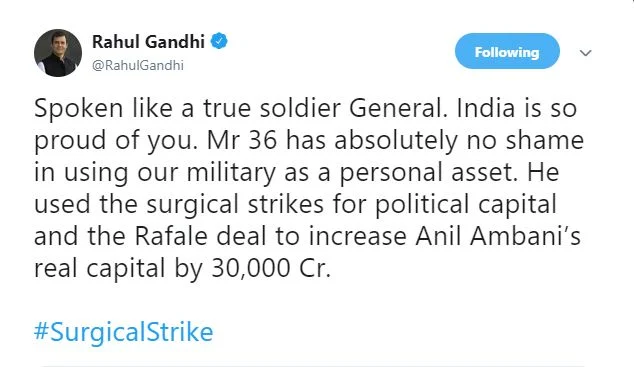Click the checkmark beside Rahul Gandhi's name
Image resolution: width=634 pixels, height=367 pixels.
pyautogui.click(x=219, y=41)
